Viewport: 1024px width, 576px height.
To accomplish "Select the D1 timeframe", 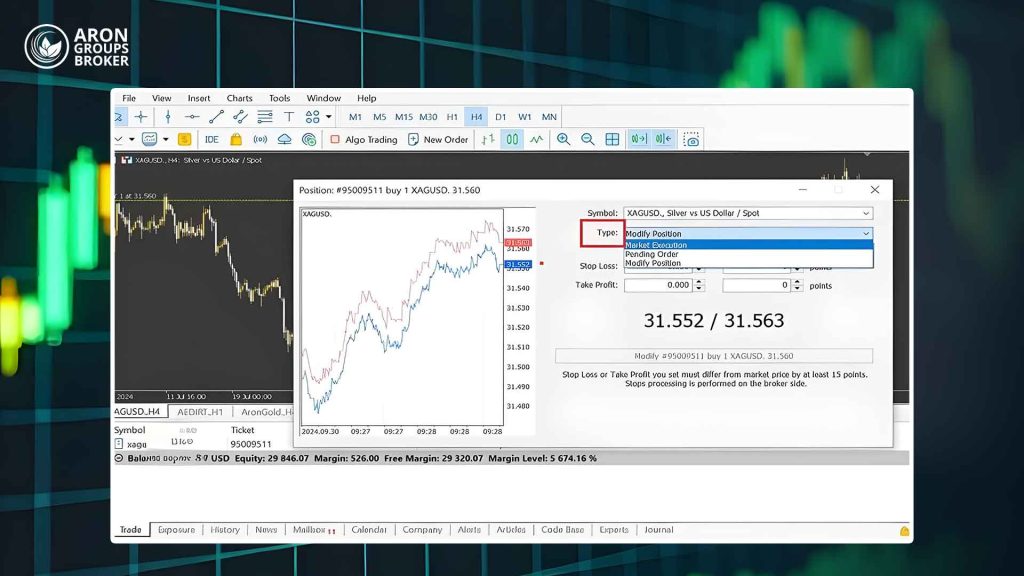I will tap(501, 117).
